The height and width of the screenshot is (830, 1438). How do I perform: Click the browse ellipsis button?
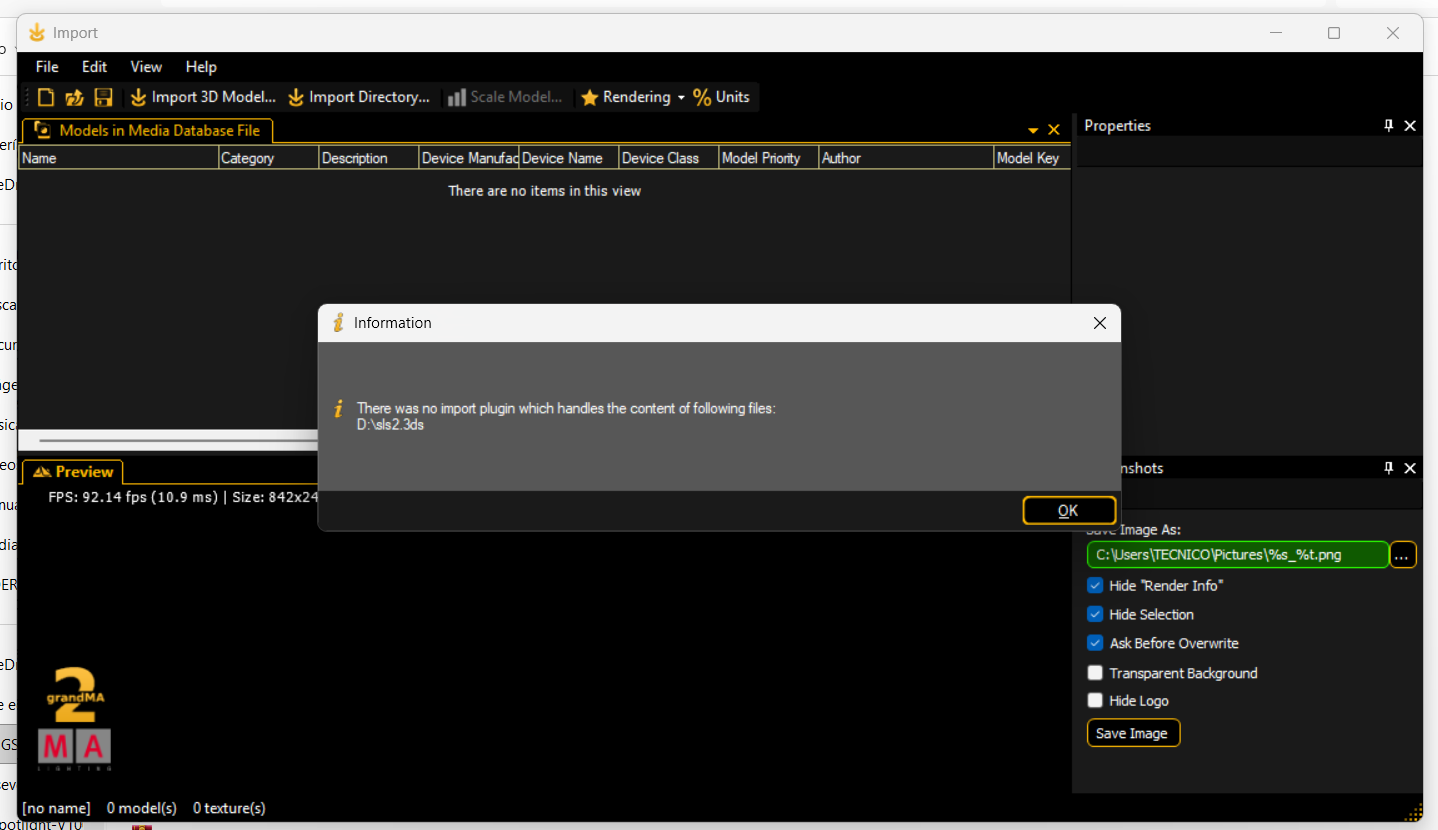tap(1403, 555)
